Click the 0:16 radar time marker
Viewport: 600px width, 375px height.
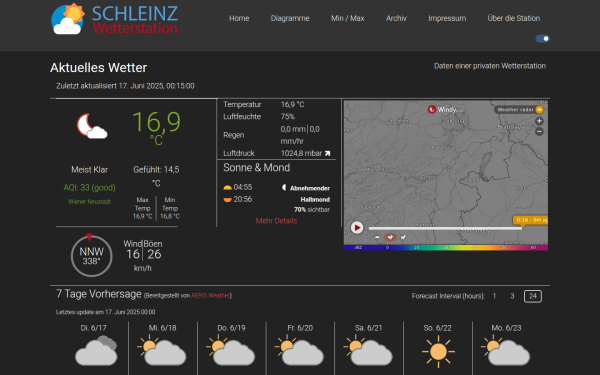click(530, 220)
